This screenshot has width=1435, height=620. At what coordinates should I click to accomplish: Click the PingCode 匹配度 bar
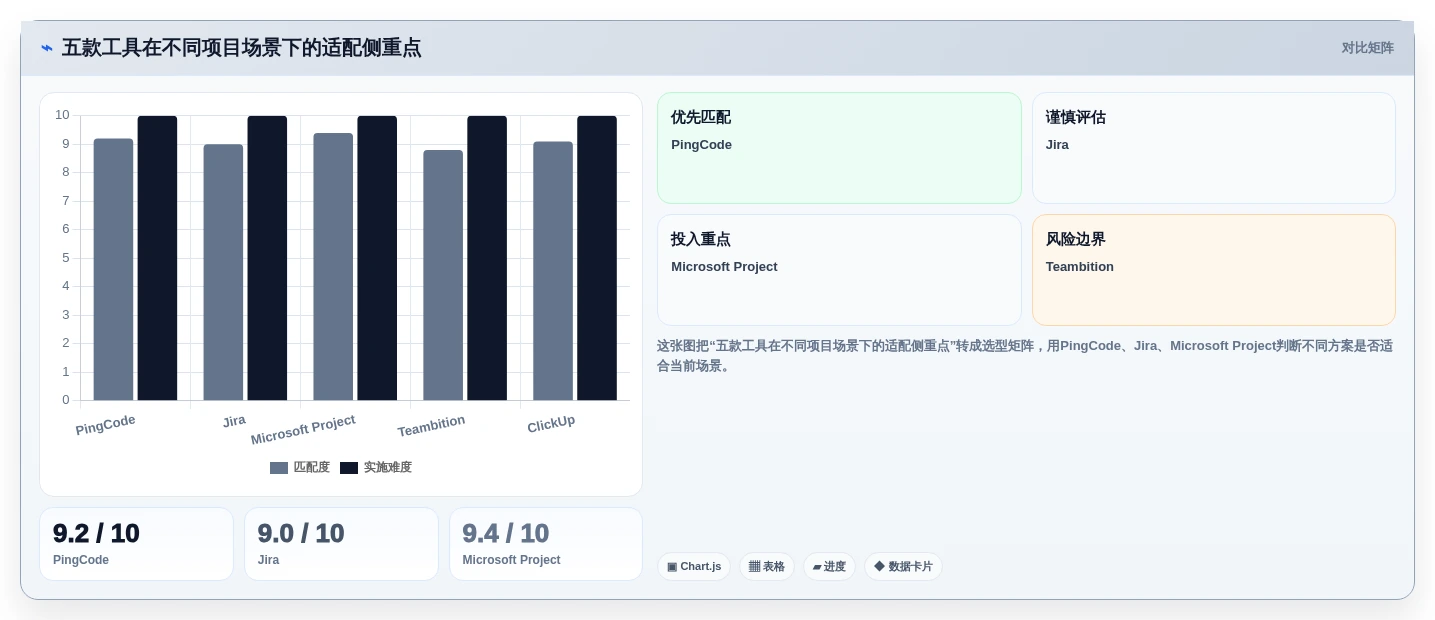(x=113, y=270)
